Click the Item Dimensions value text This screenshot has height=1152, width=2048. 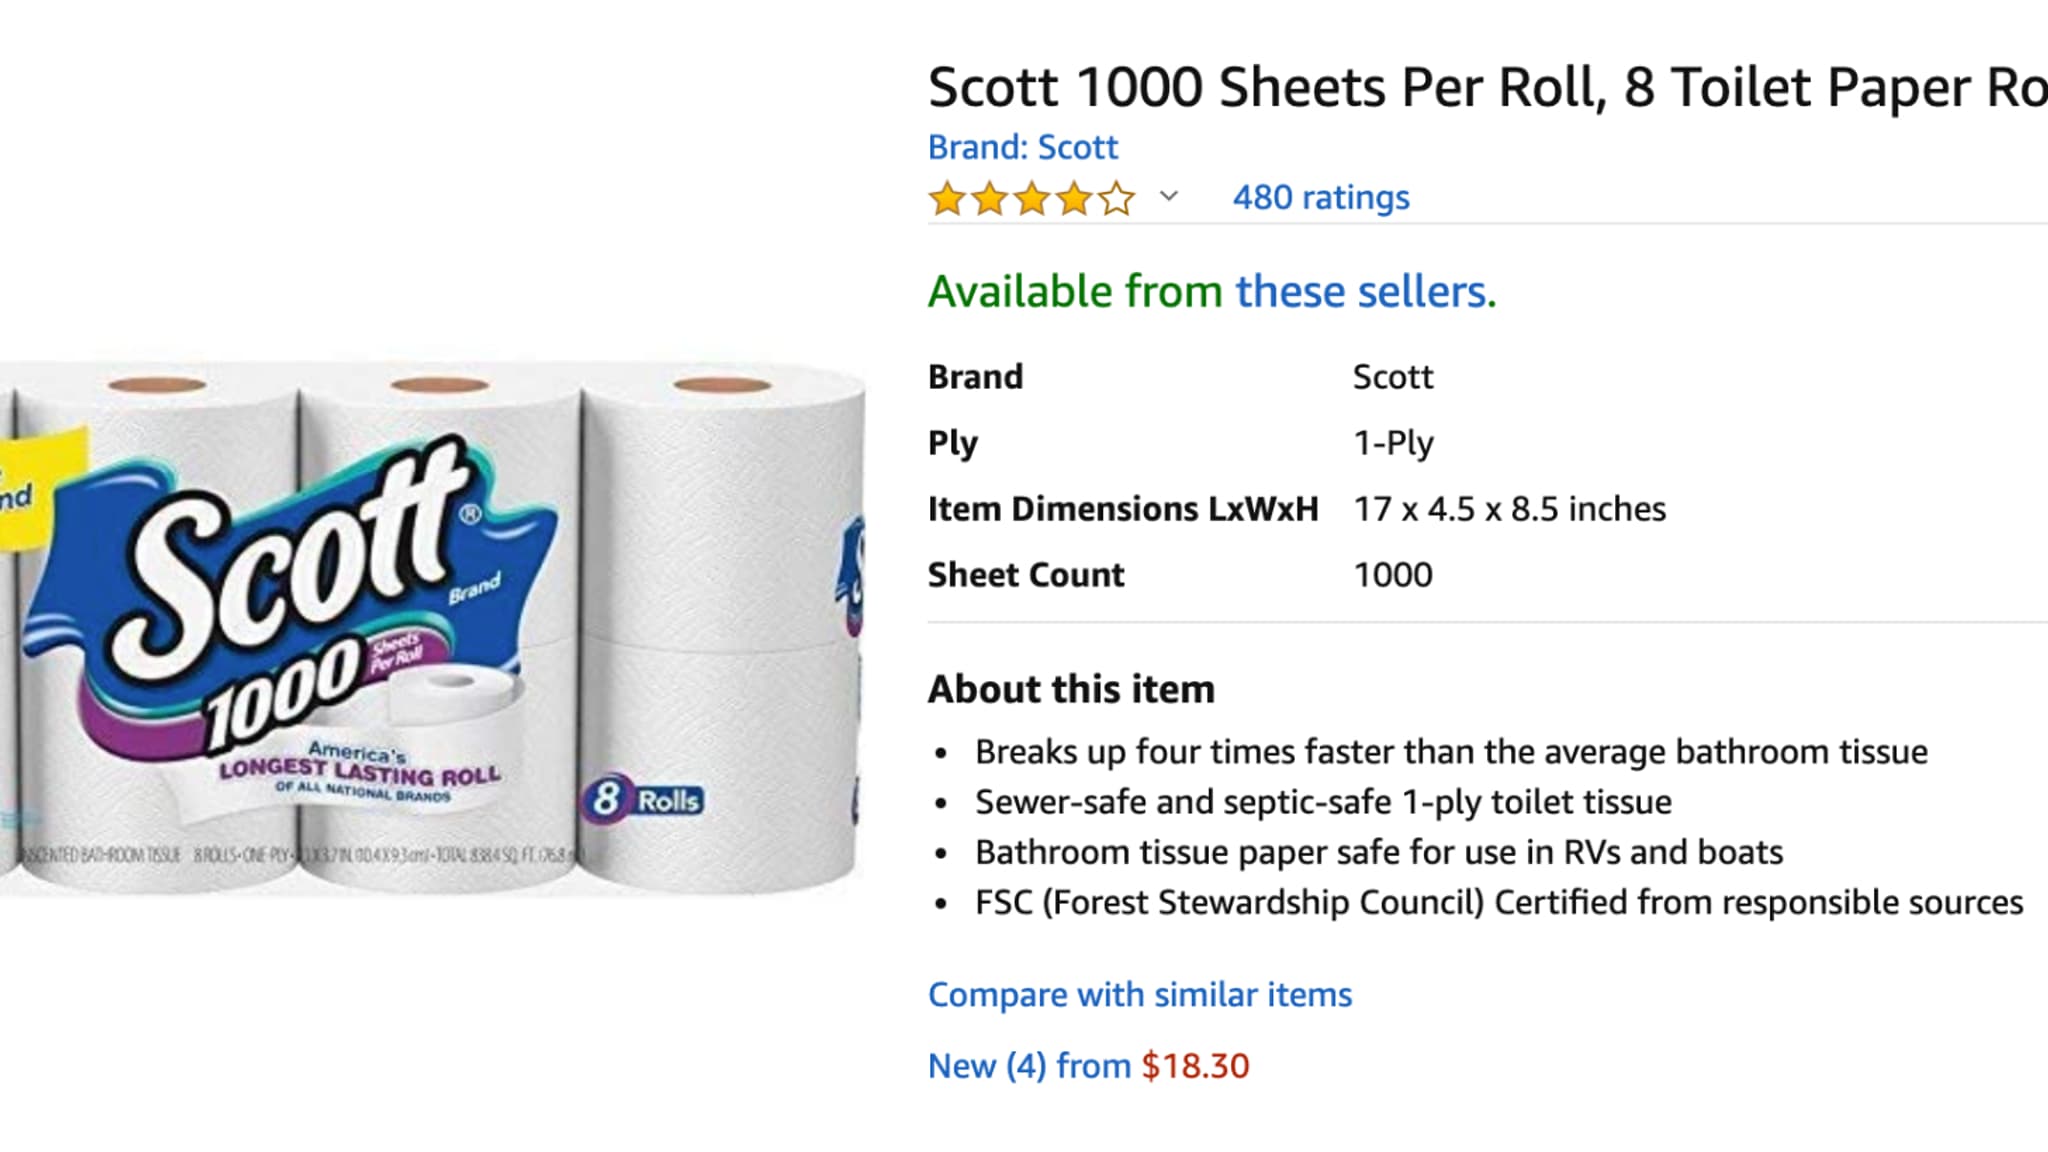[1509, 509]
